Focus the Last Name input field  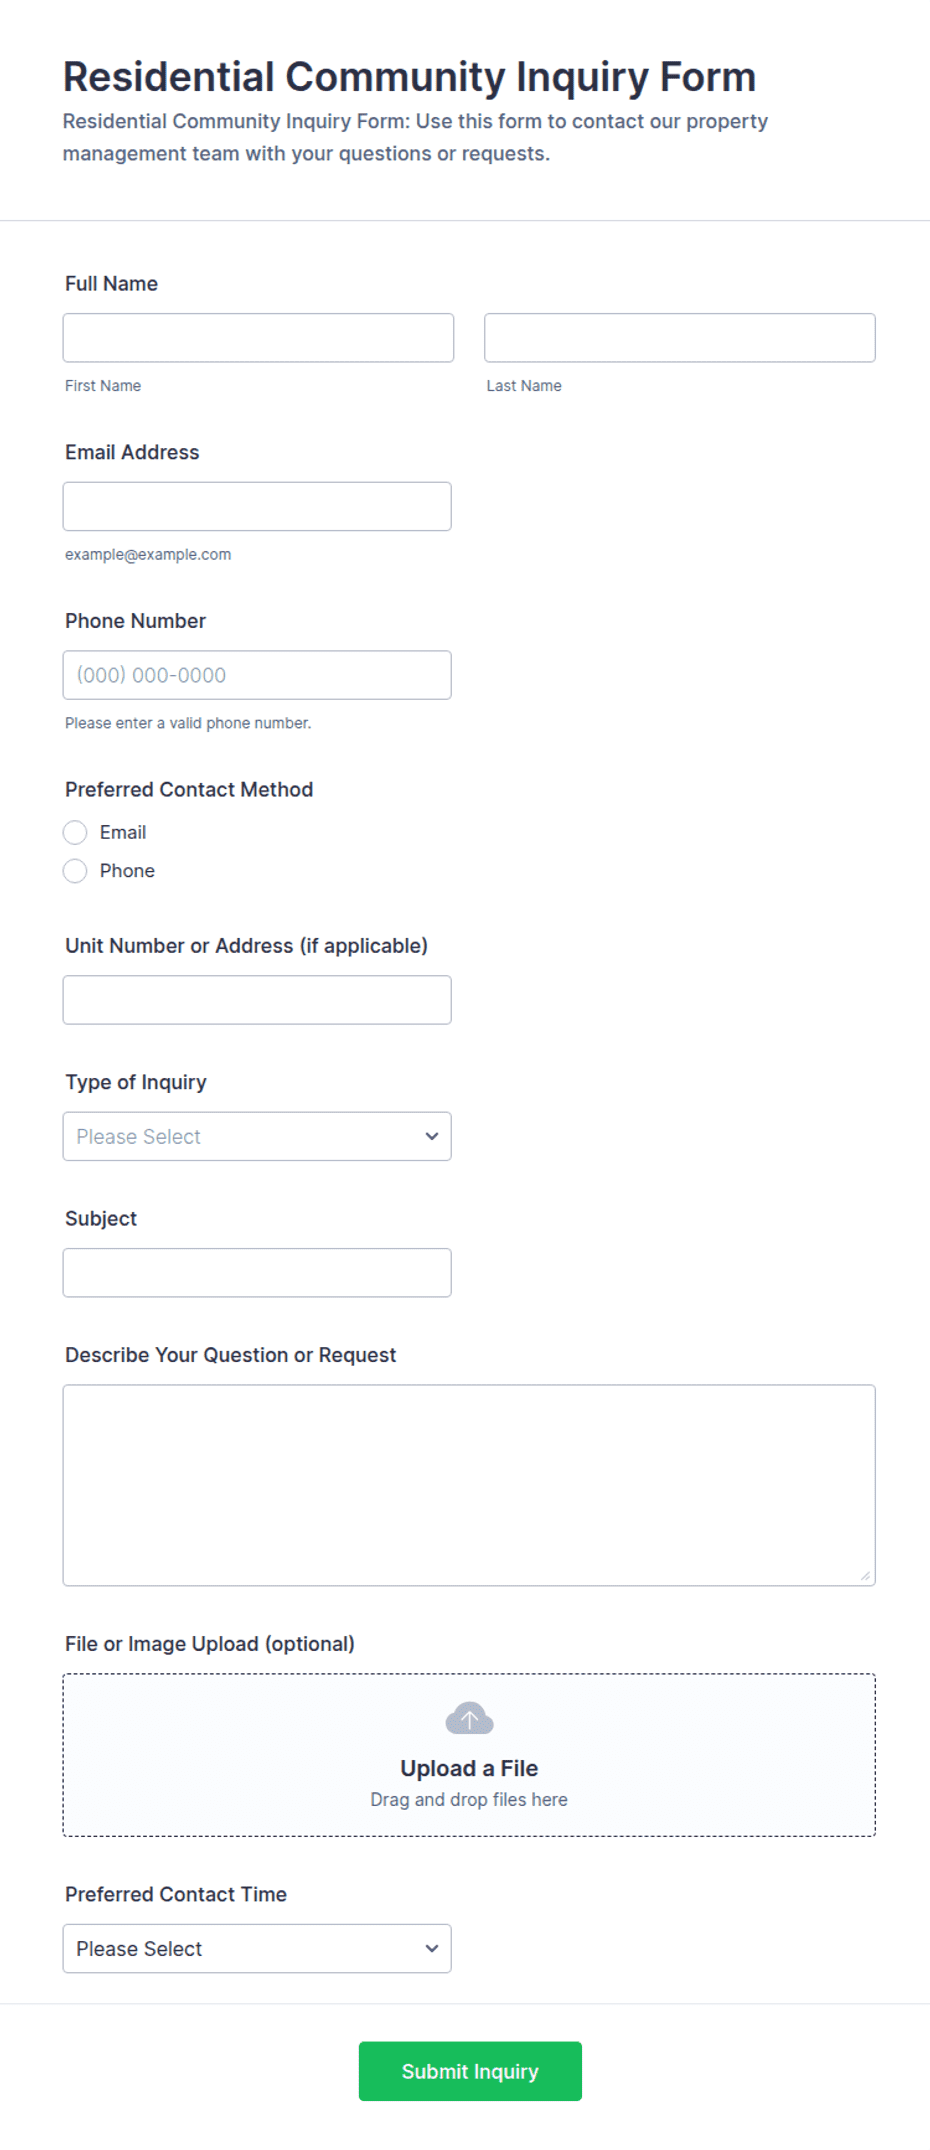point(680,338)
